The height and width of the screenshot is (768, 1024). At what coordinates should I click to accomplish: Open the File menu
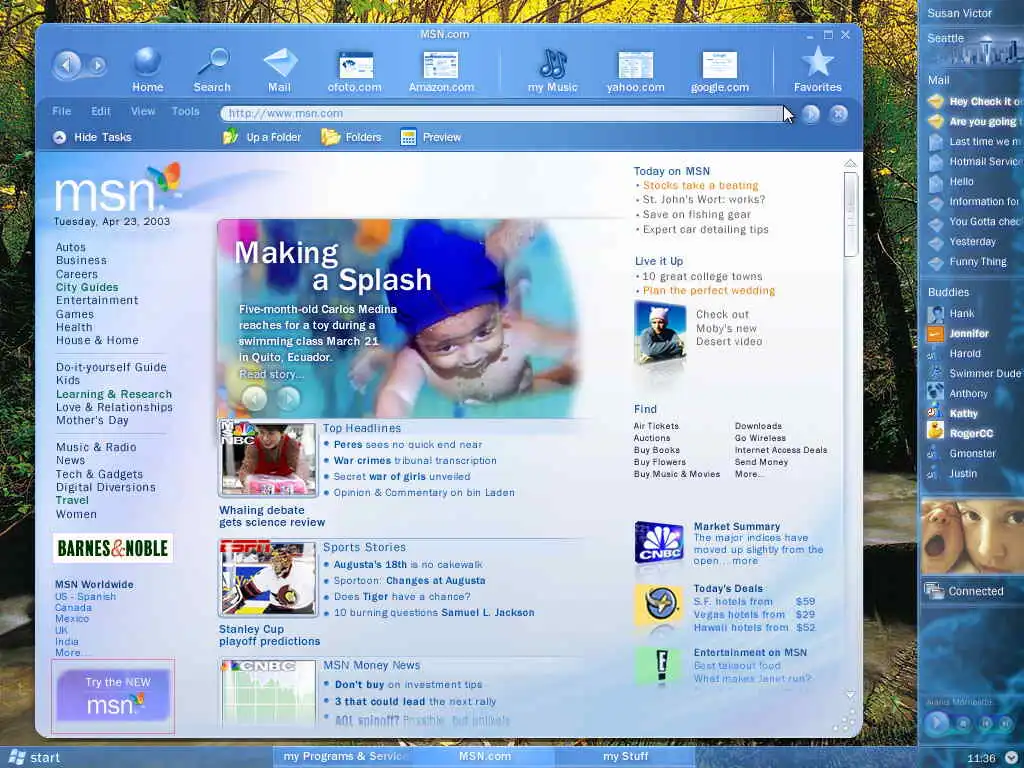(61, 111)
